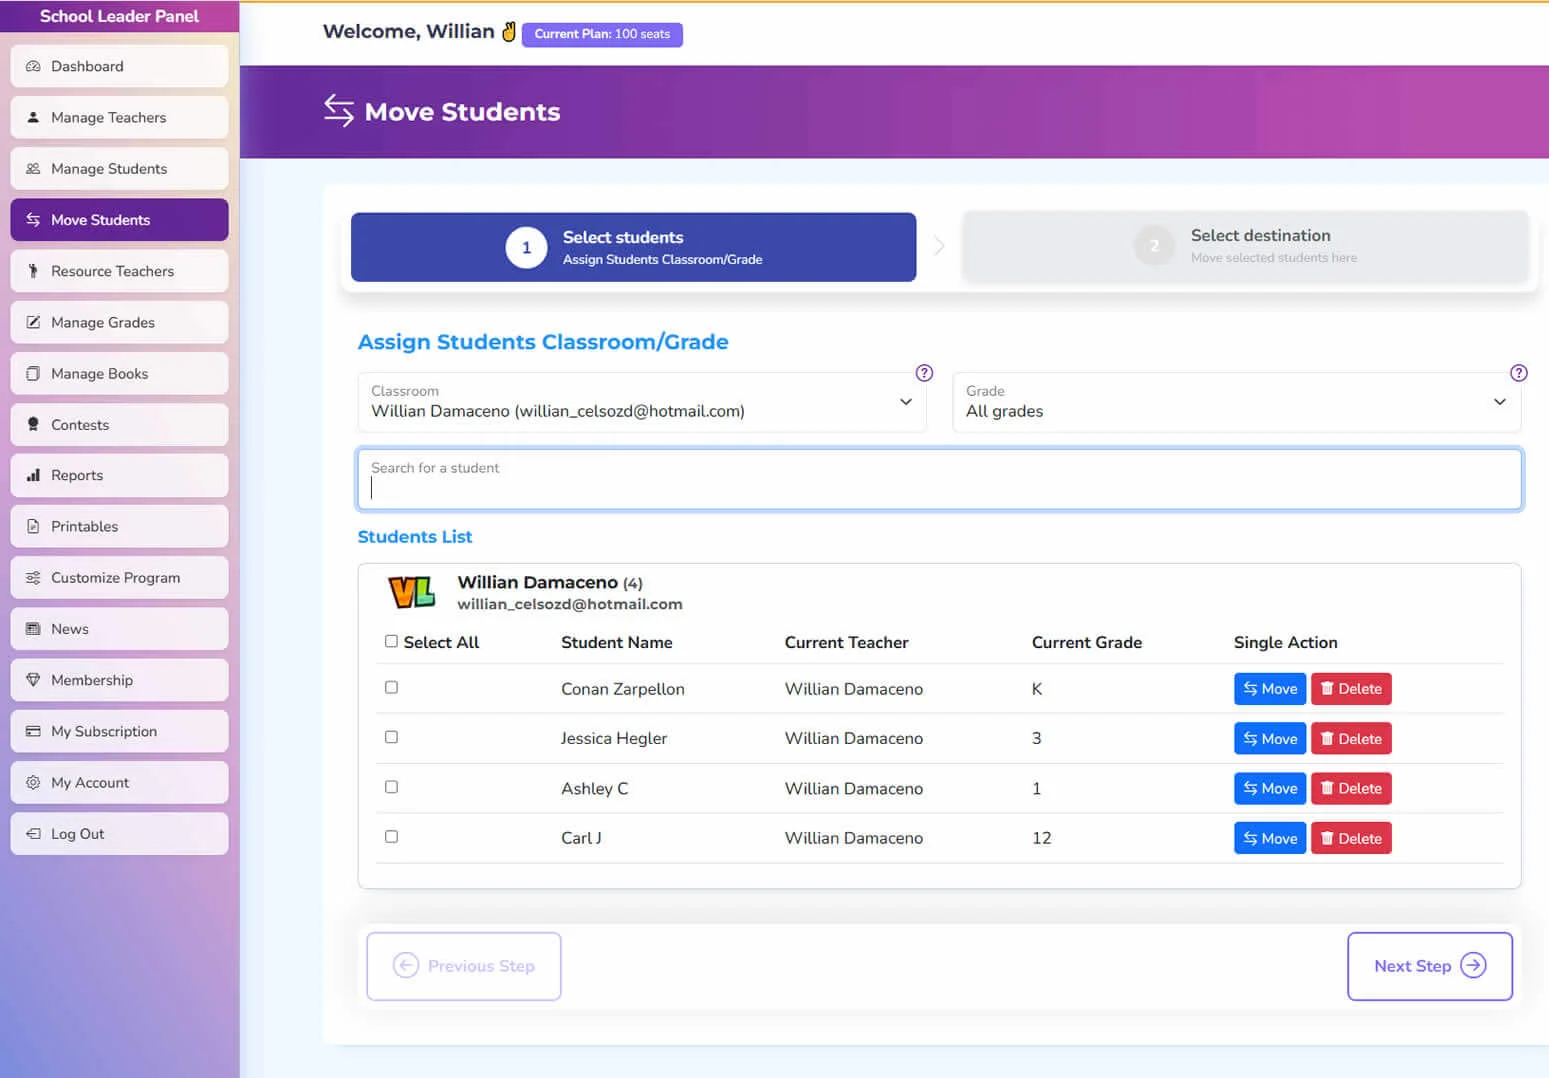Focus the Search for a student field

[939, 480]
